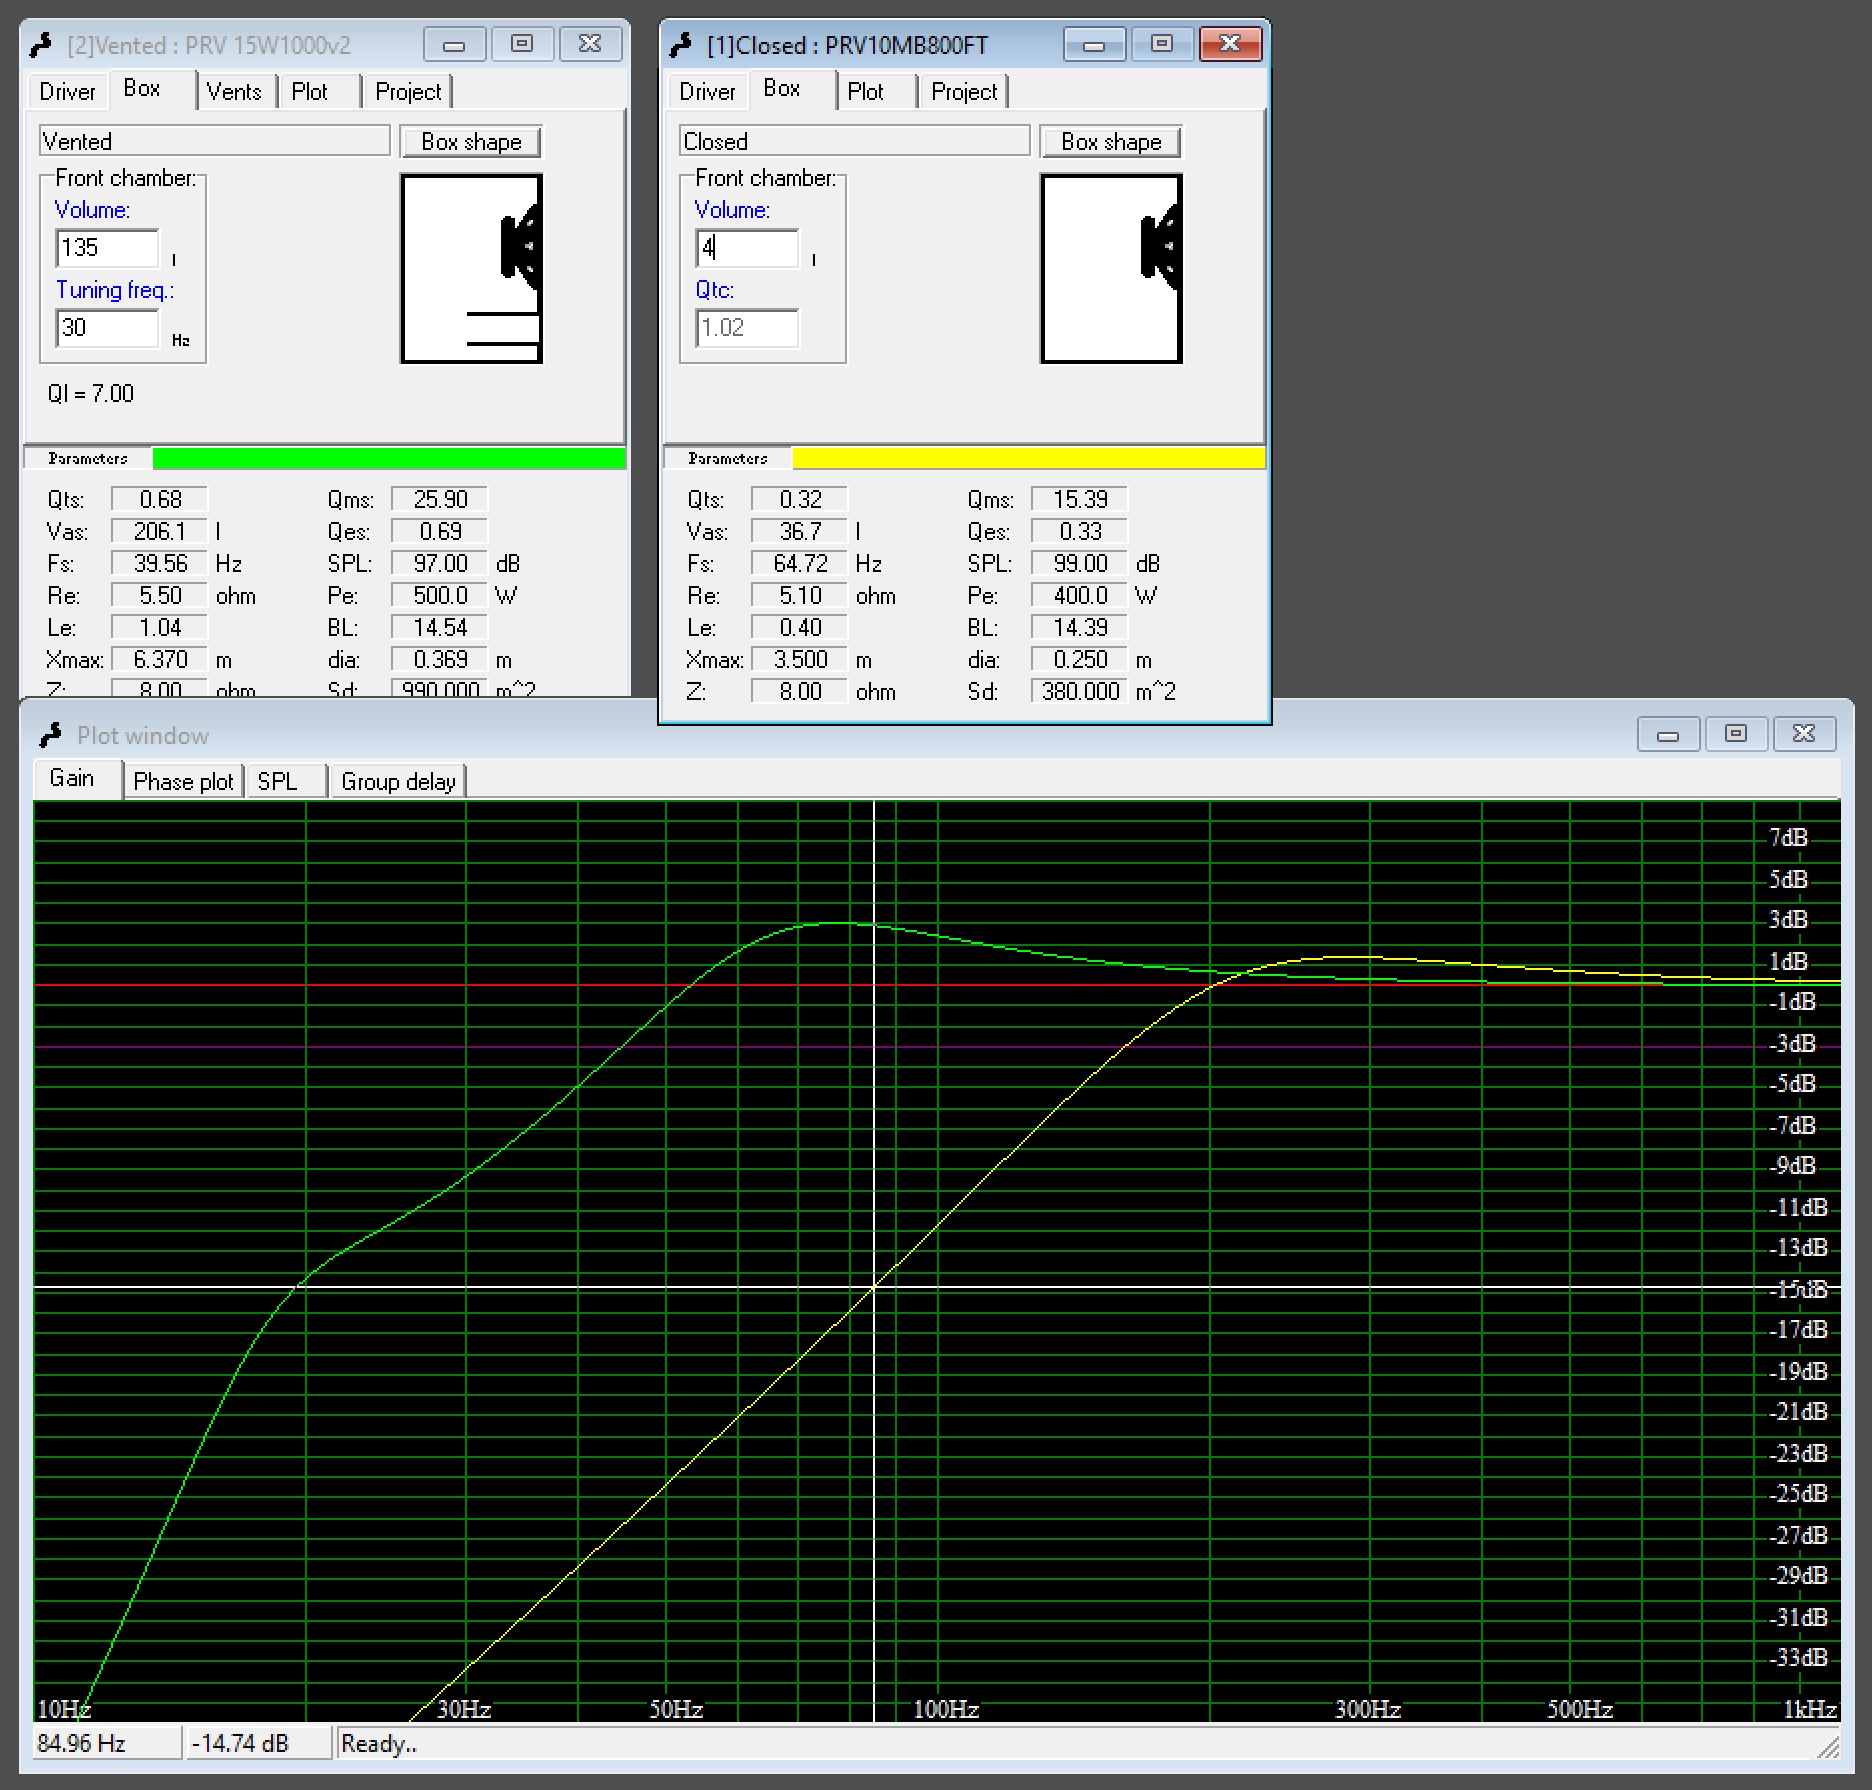Open the vented box shape diagram thumbnail
The image size is (1872, 1790).
(470, 270)
